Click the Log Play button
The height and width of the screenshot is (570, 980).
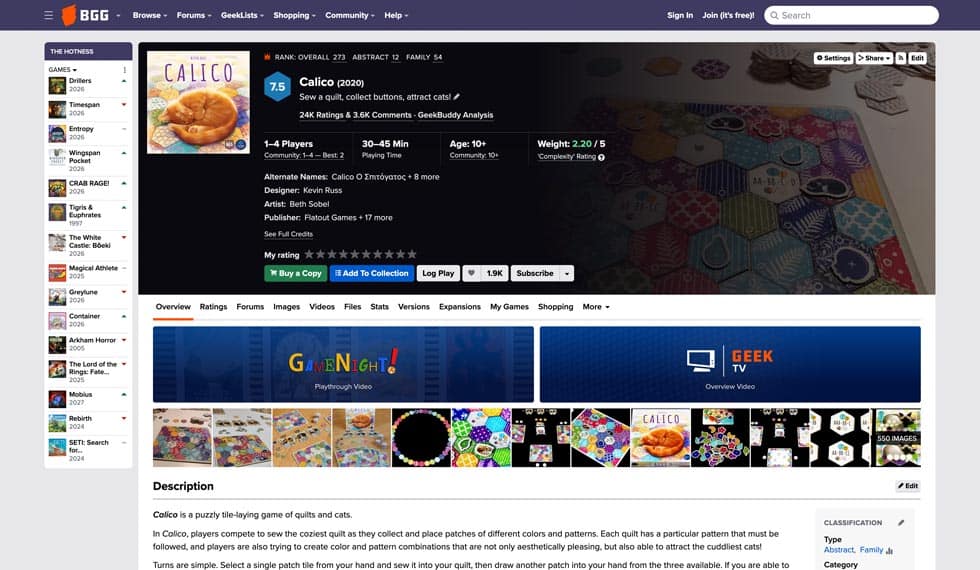click(x=438, y=273)
